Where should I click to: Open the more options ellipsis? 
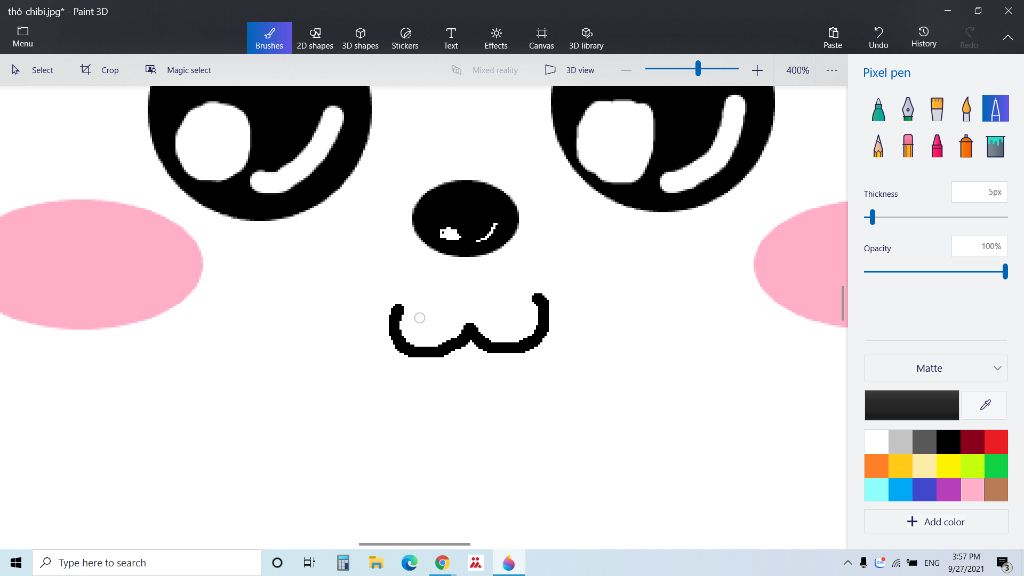[x=831, y=70]
